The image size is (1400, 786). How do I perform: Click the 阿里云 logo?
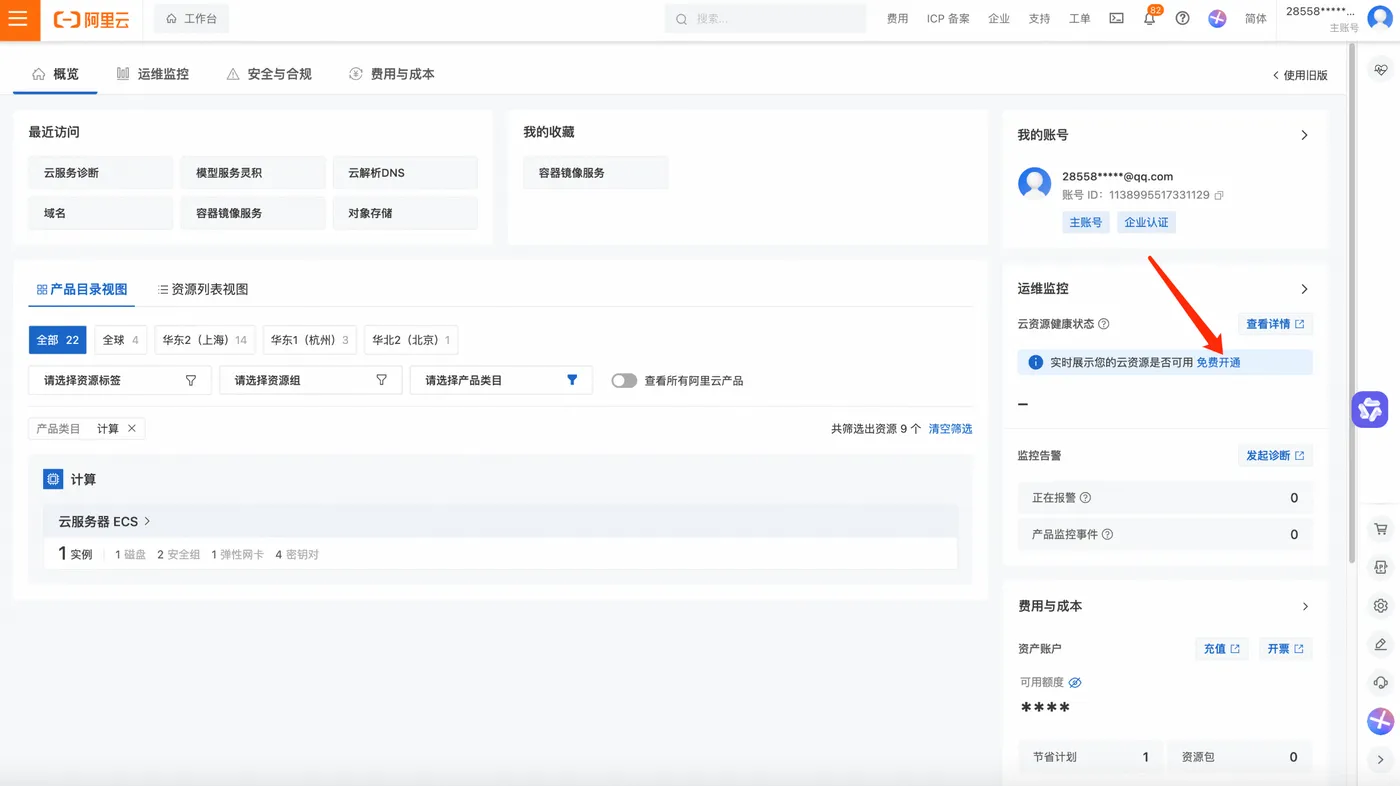(x=91, y=19)
